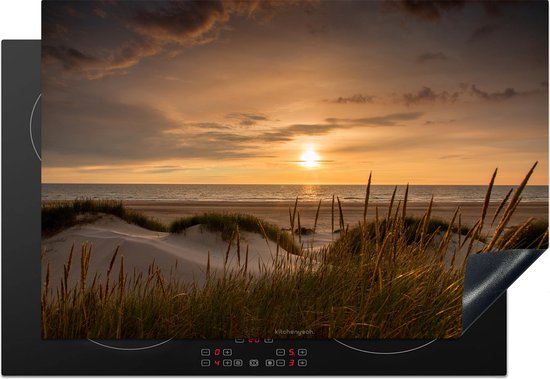Tap the plus button beside the 4 display

(x=227, y=363)
